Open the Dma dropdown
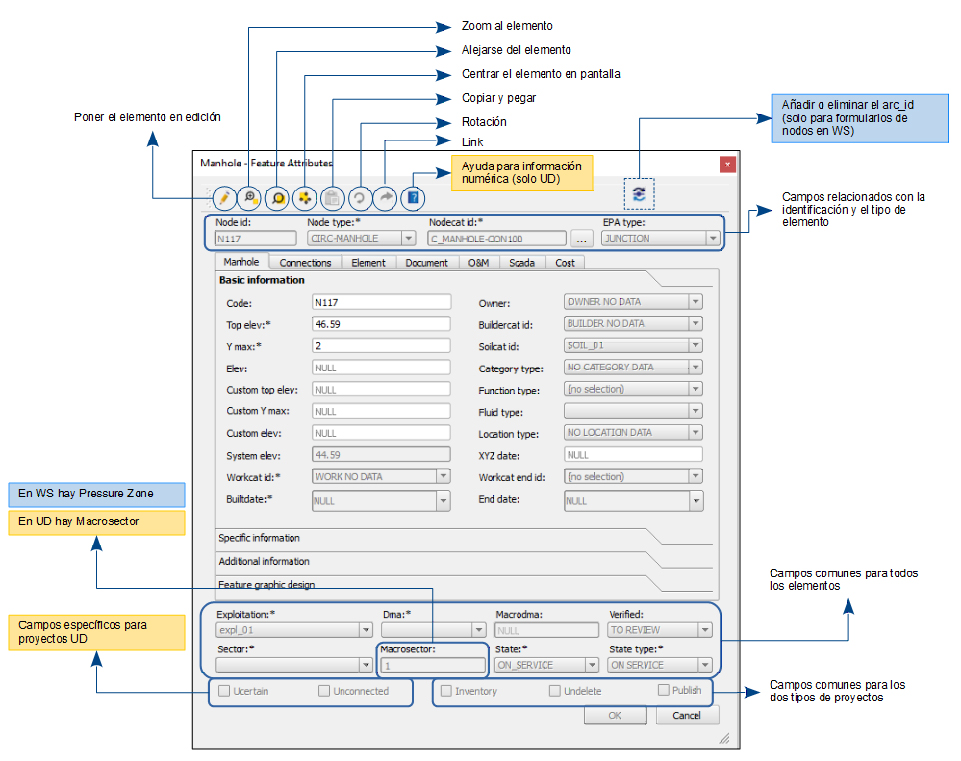 point(433,630)
